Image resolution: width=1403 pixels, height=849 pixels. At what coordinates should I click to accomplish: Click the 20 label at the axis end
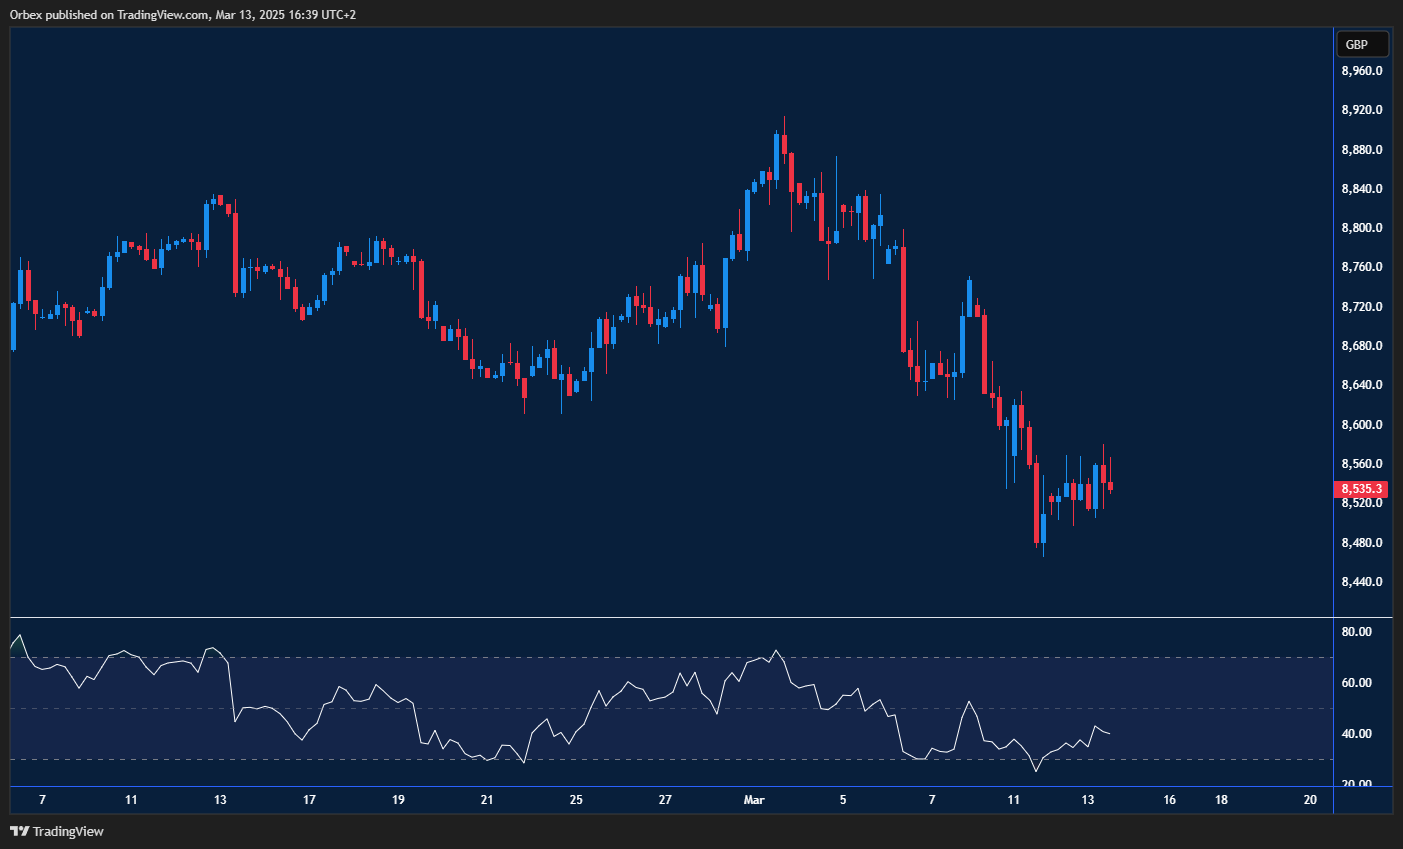tap(1310, 800)
